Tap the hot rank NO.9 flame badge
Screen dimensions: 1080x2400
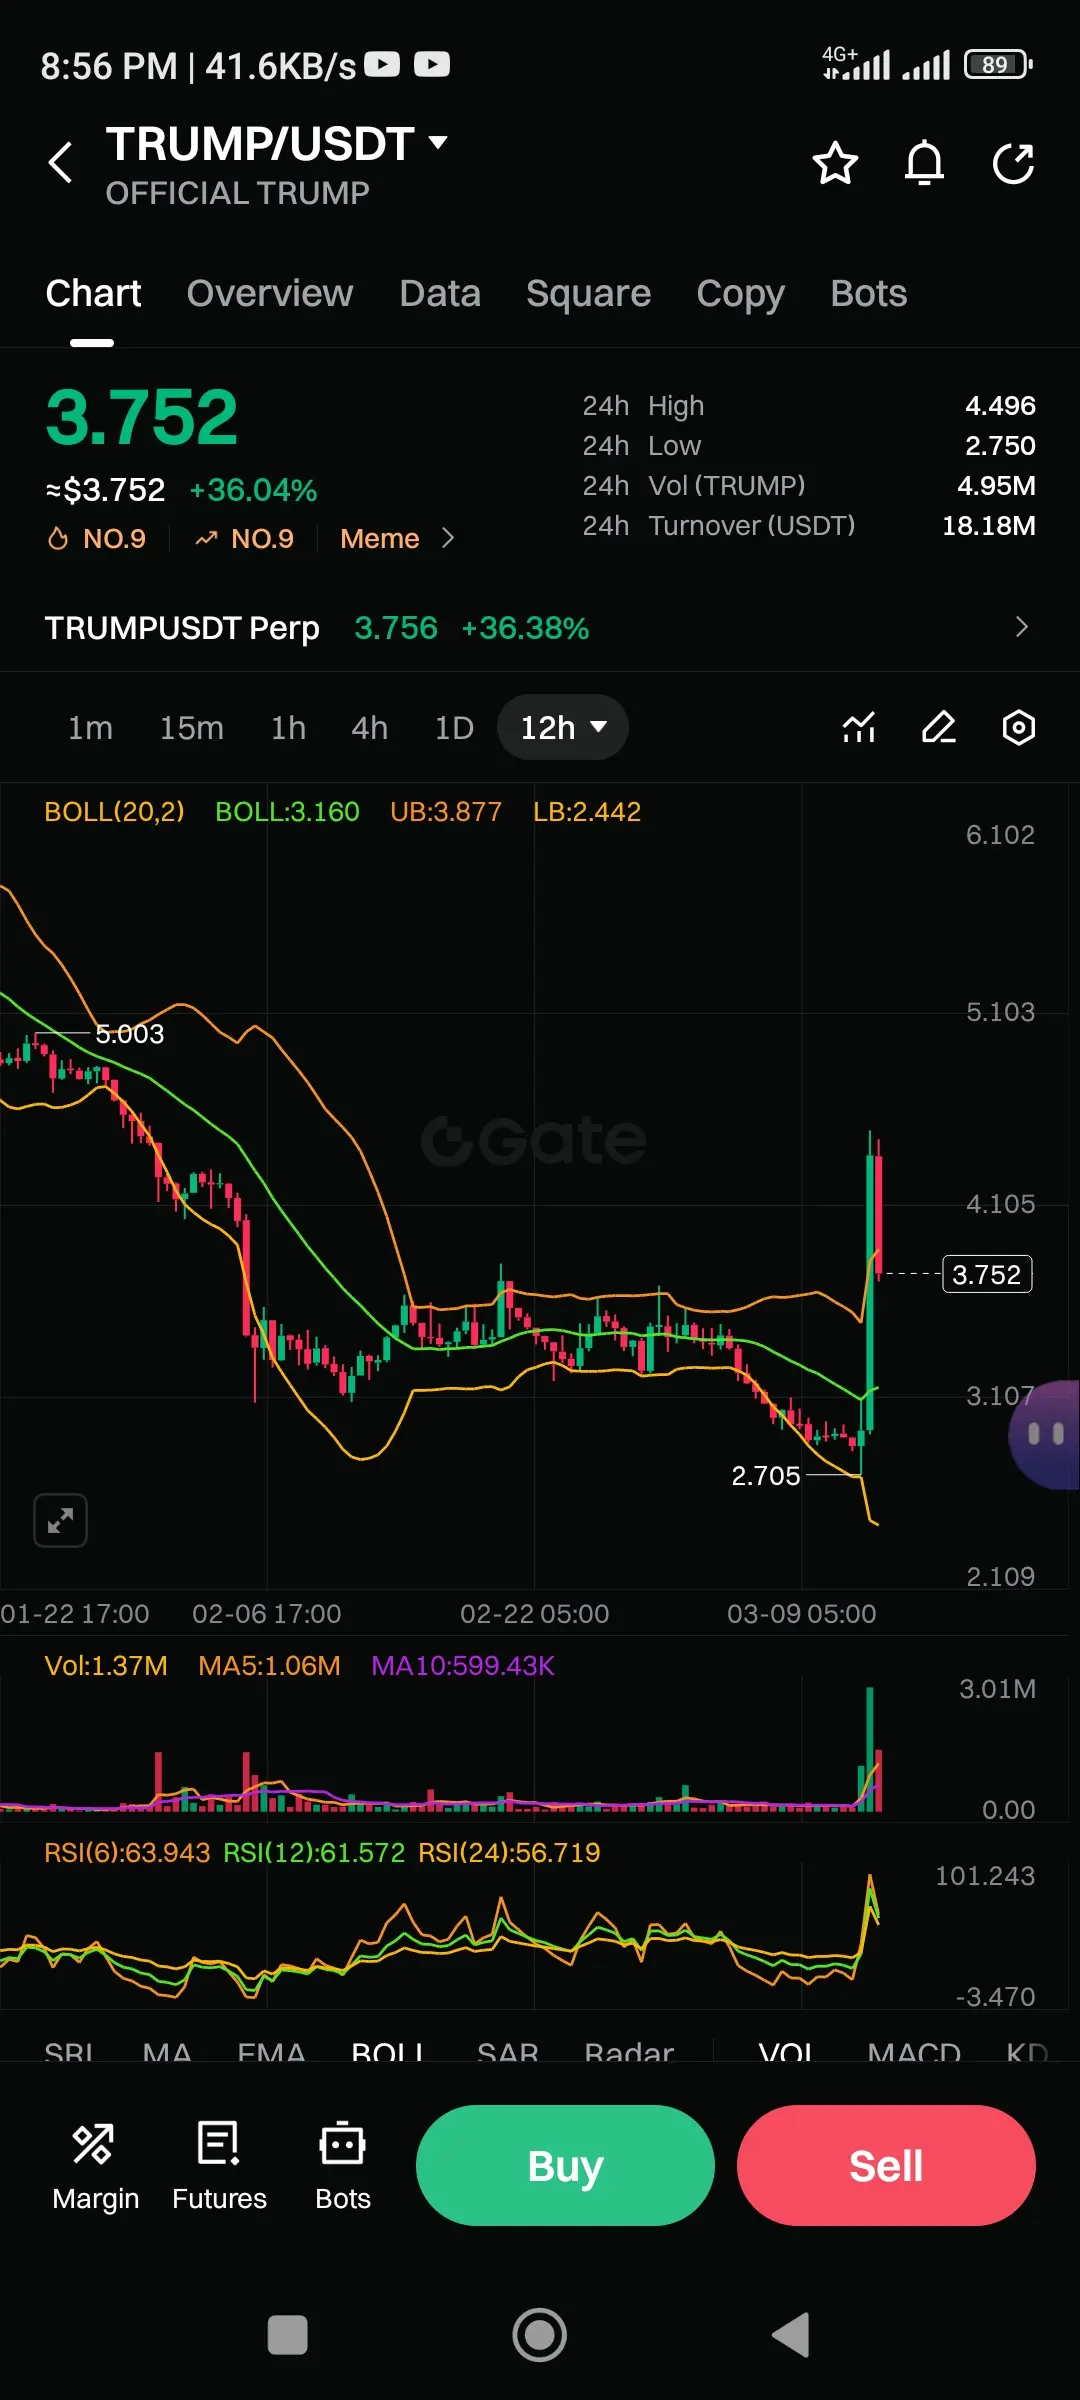[x=97, y=539]
